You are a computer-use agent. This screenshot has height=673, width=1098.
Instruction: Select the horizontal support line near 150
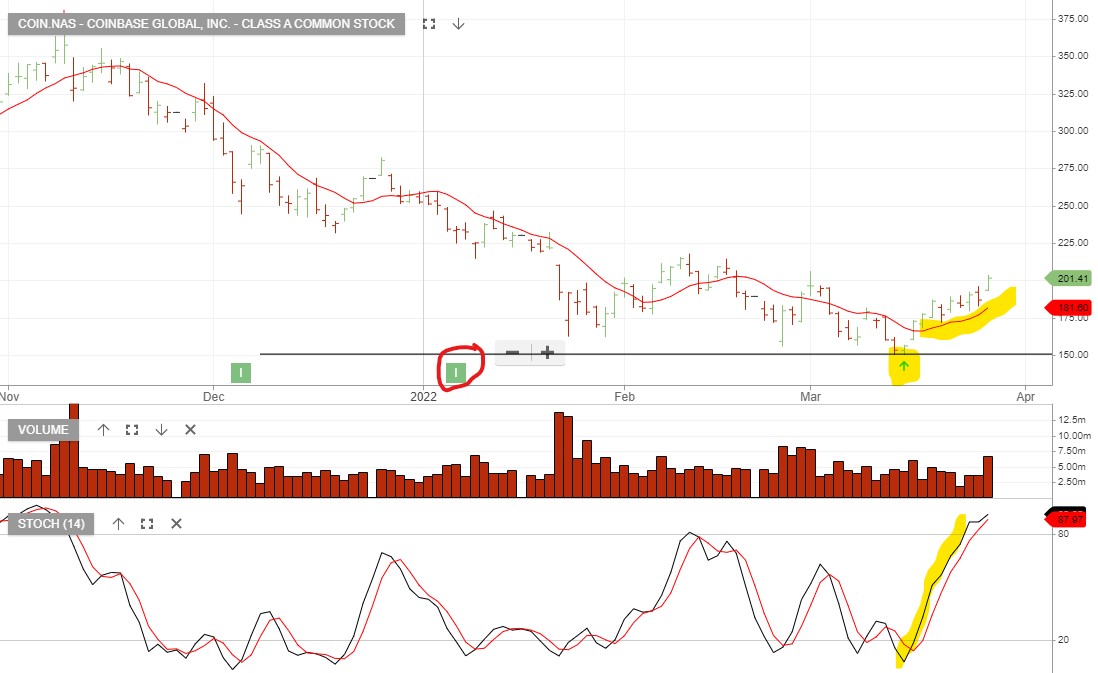tap(700, 354)
